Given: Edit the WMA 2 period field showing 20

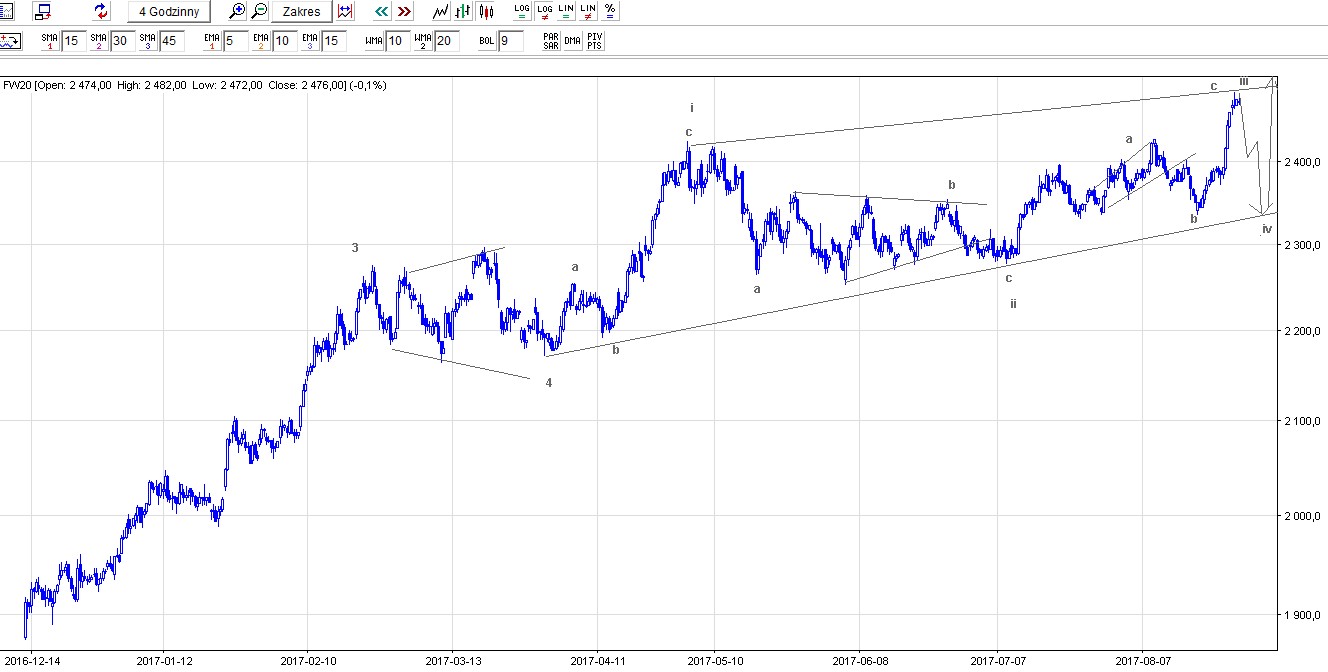Looking at the screenshot, I should (447, 41).
